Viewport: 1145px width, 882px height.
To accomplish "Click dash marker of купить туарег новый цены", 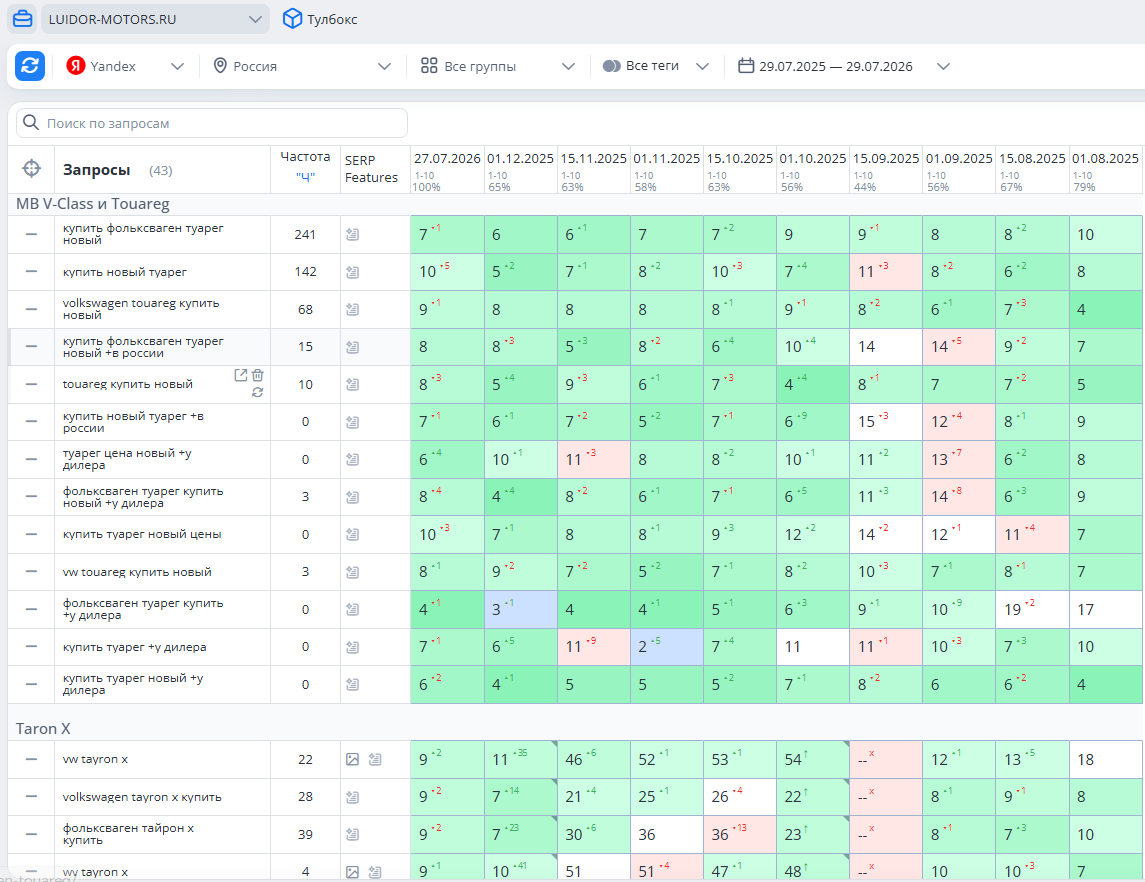I will point(31,534).
